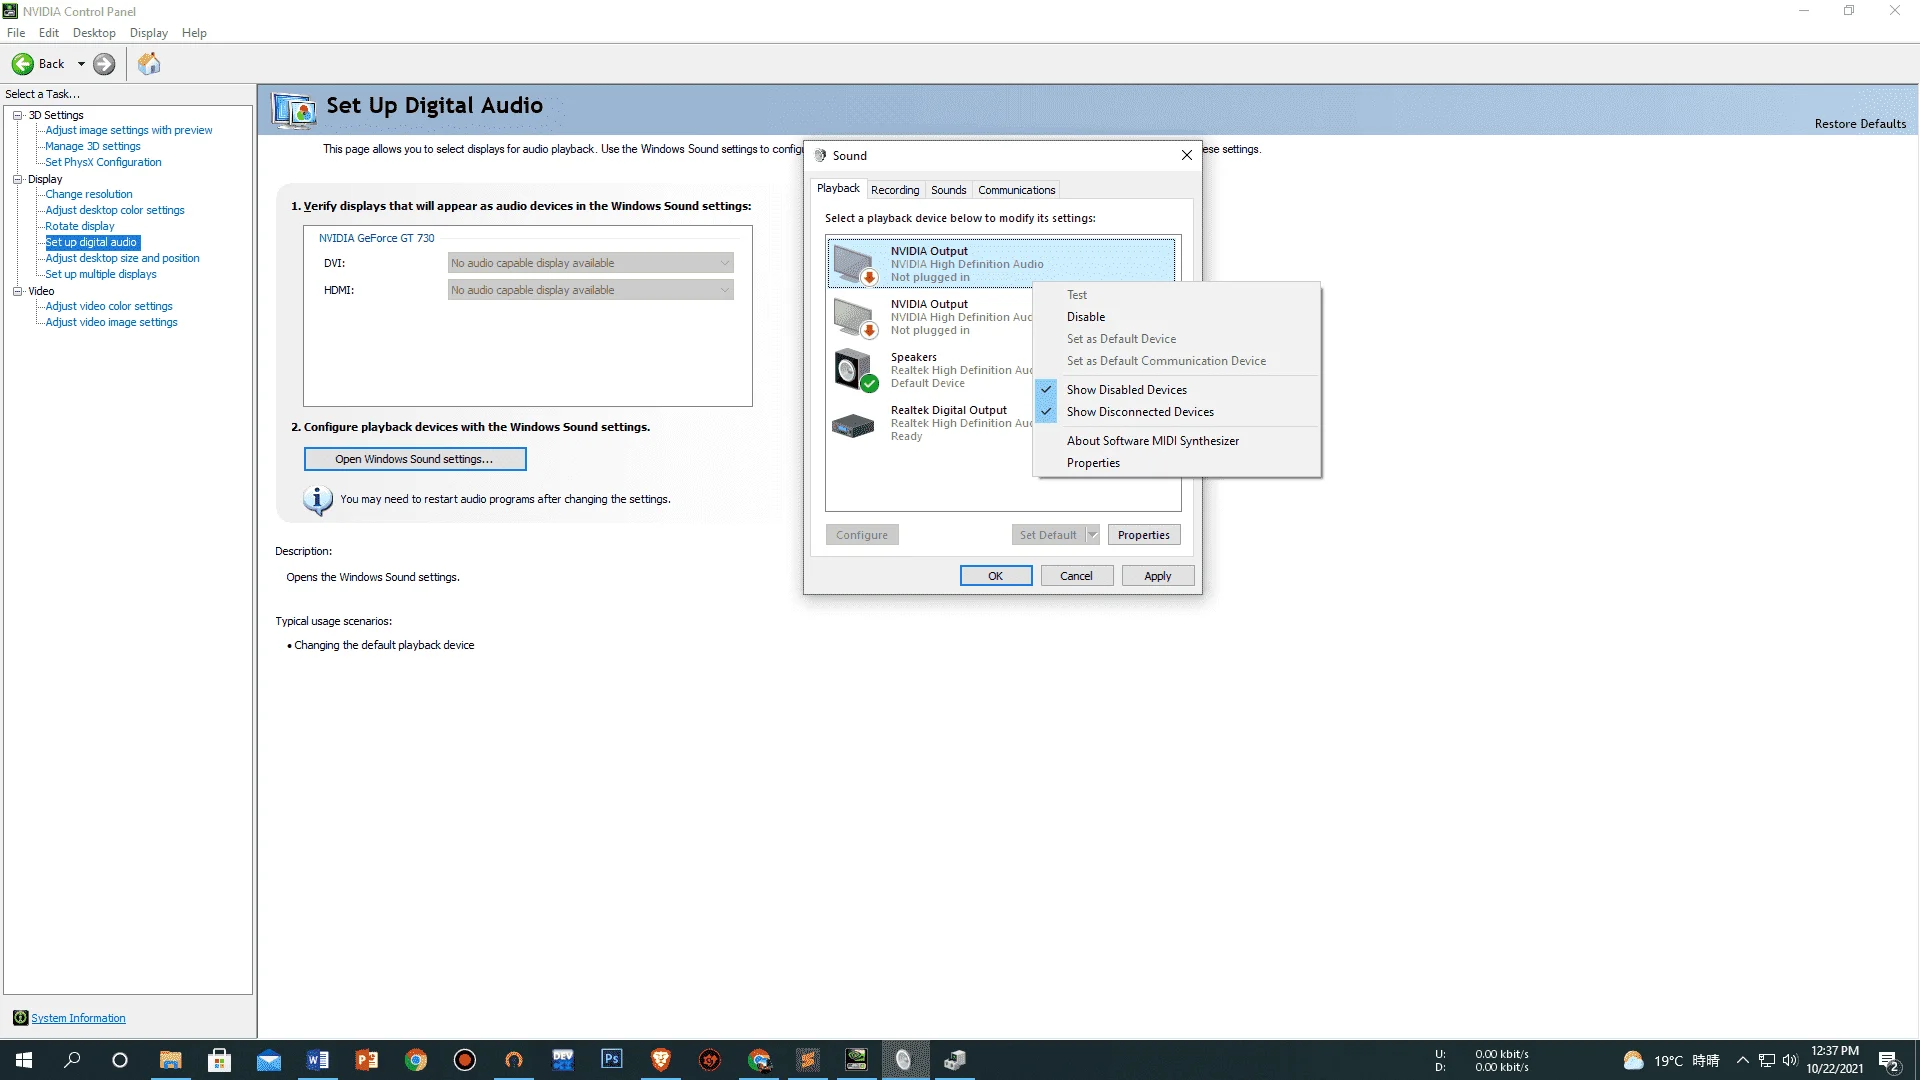Click the volume icon in system tray

tap(1790, 1060)
